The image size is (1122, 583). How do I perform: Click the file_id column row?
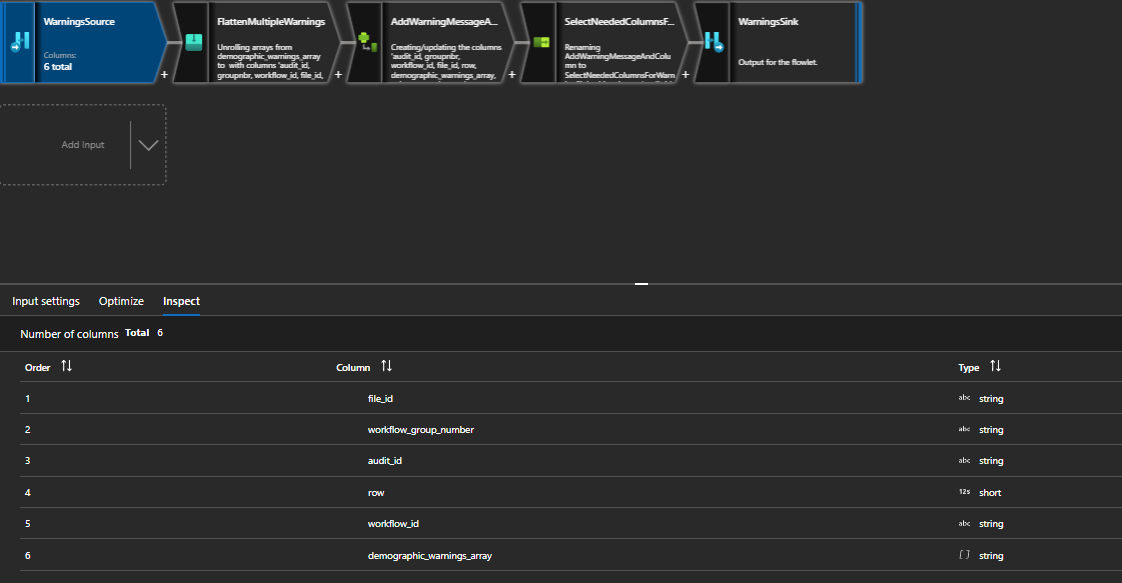[571, 398]
